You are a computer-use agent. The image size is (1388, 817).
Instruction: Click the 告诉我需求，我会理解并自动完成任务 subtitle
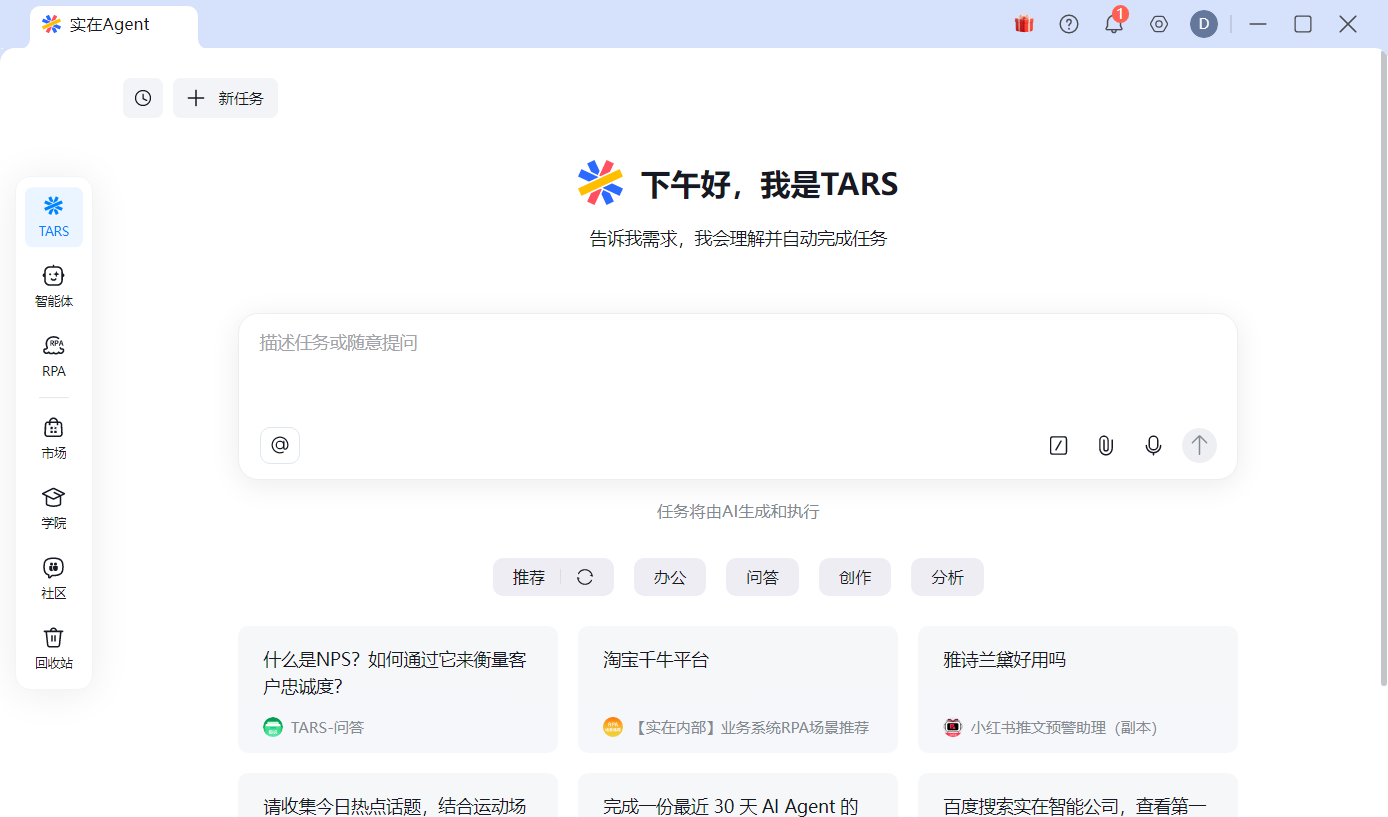click(738, 238)
